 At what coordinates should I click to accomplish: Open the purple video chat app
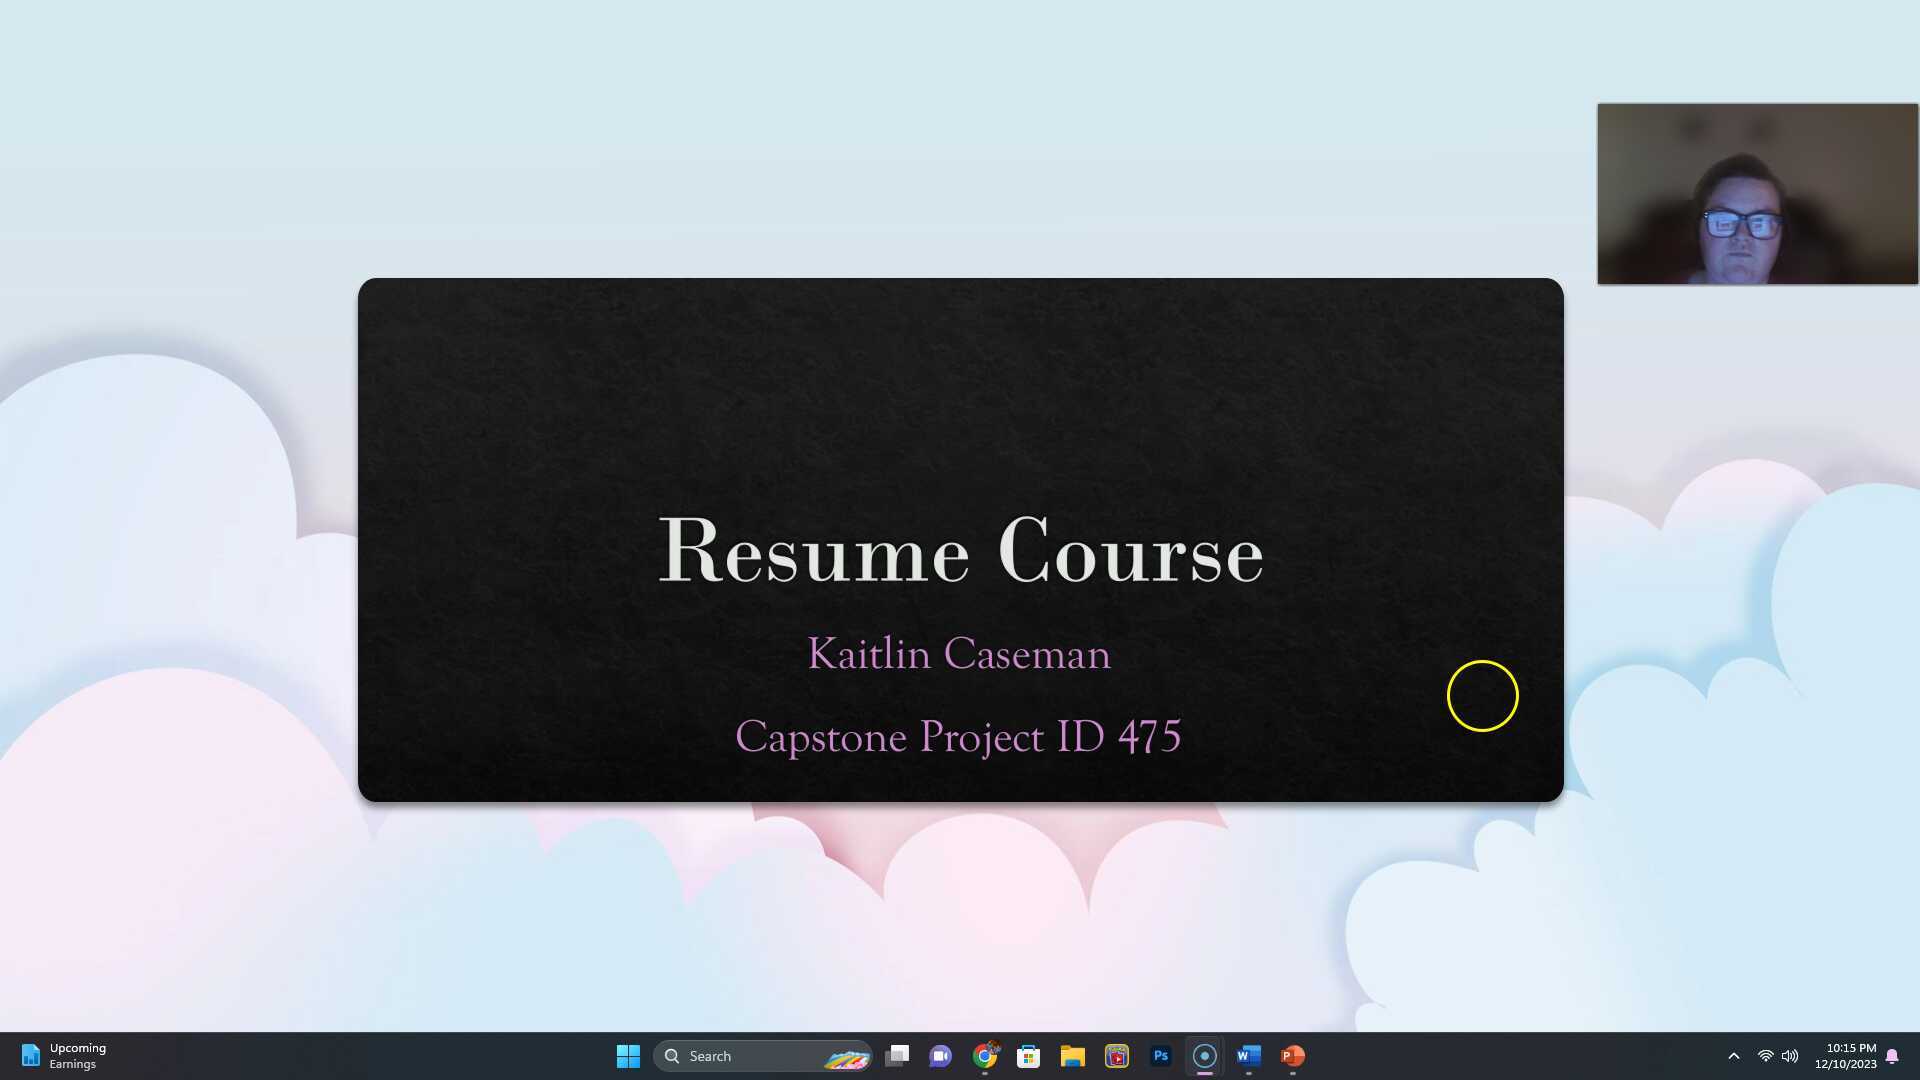[x=940, y=1056]
